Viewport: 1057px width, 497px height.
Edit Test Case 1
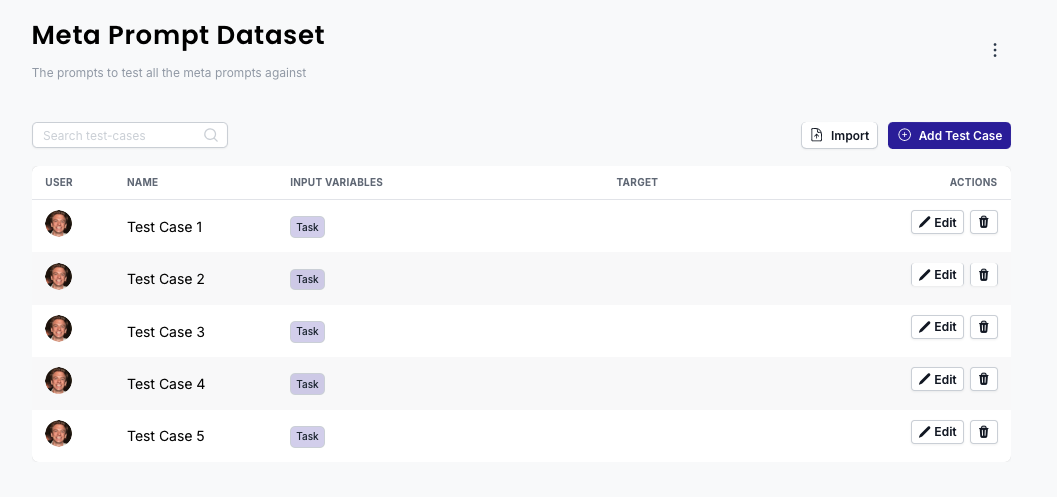(x=937, y=222)
